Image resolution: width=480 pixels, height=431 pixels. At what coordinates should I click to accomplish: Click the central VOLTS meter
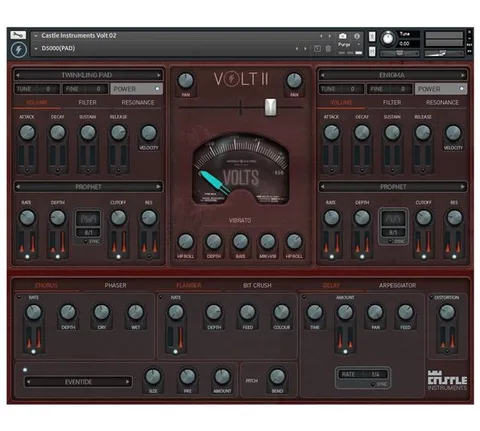pos(241,169)
